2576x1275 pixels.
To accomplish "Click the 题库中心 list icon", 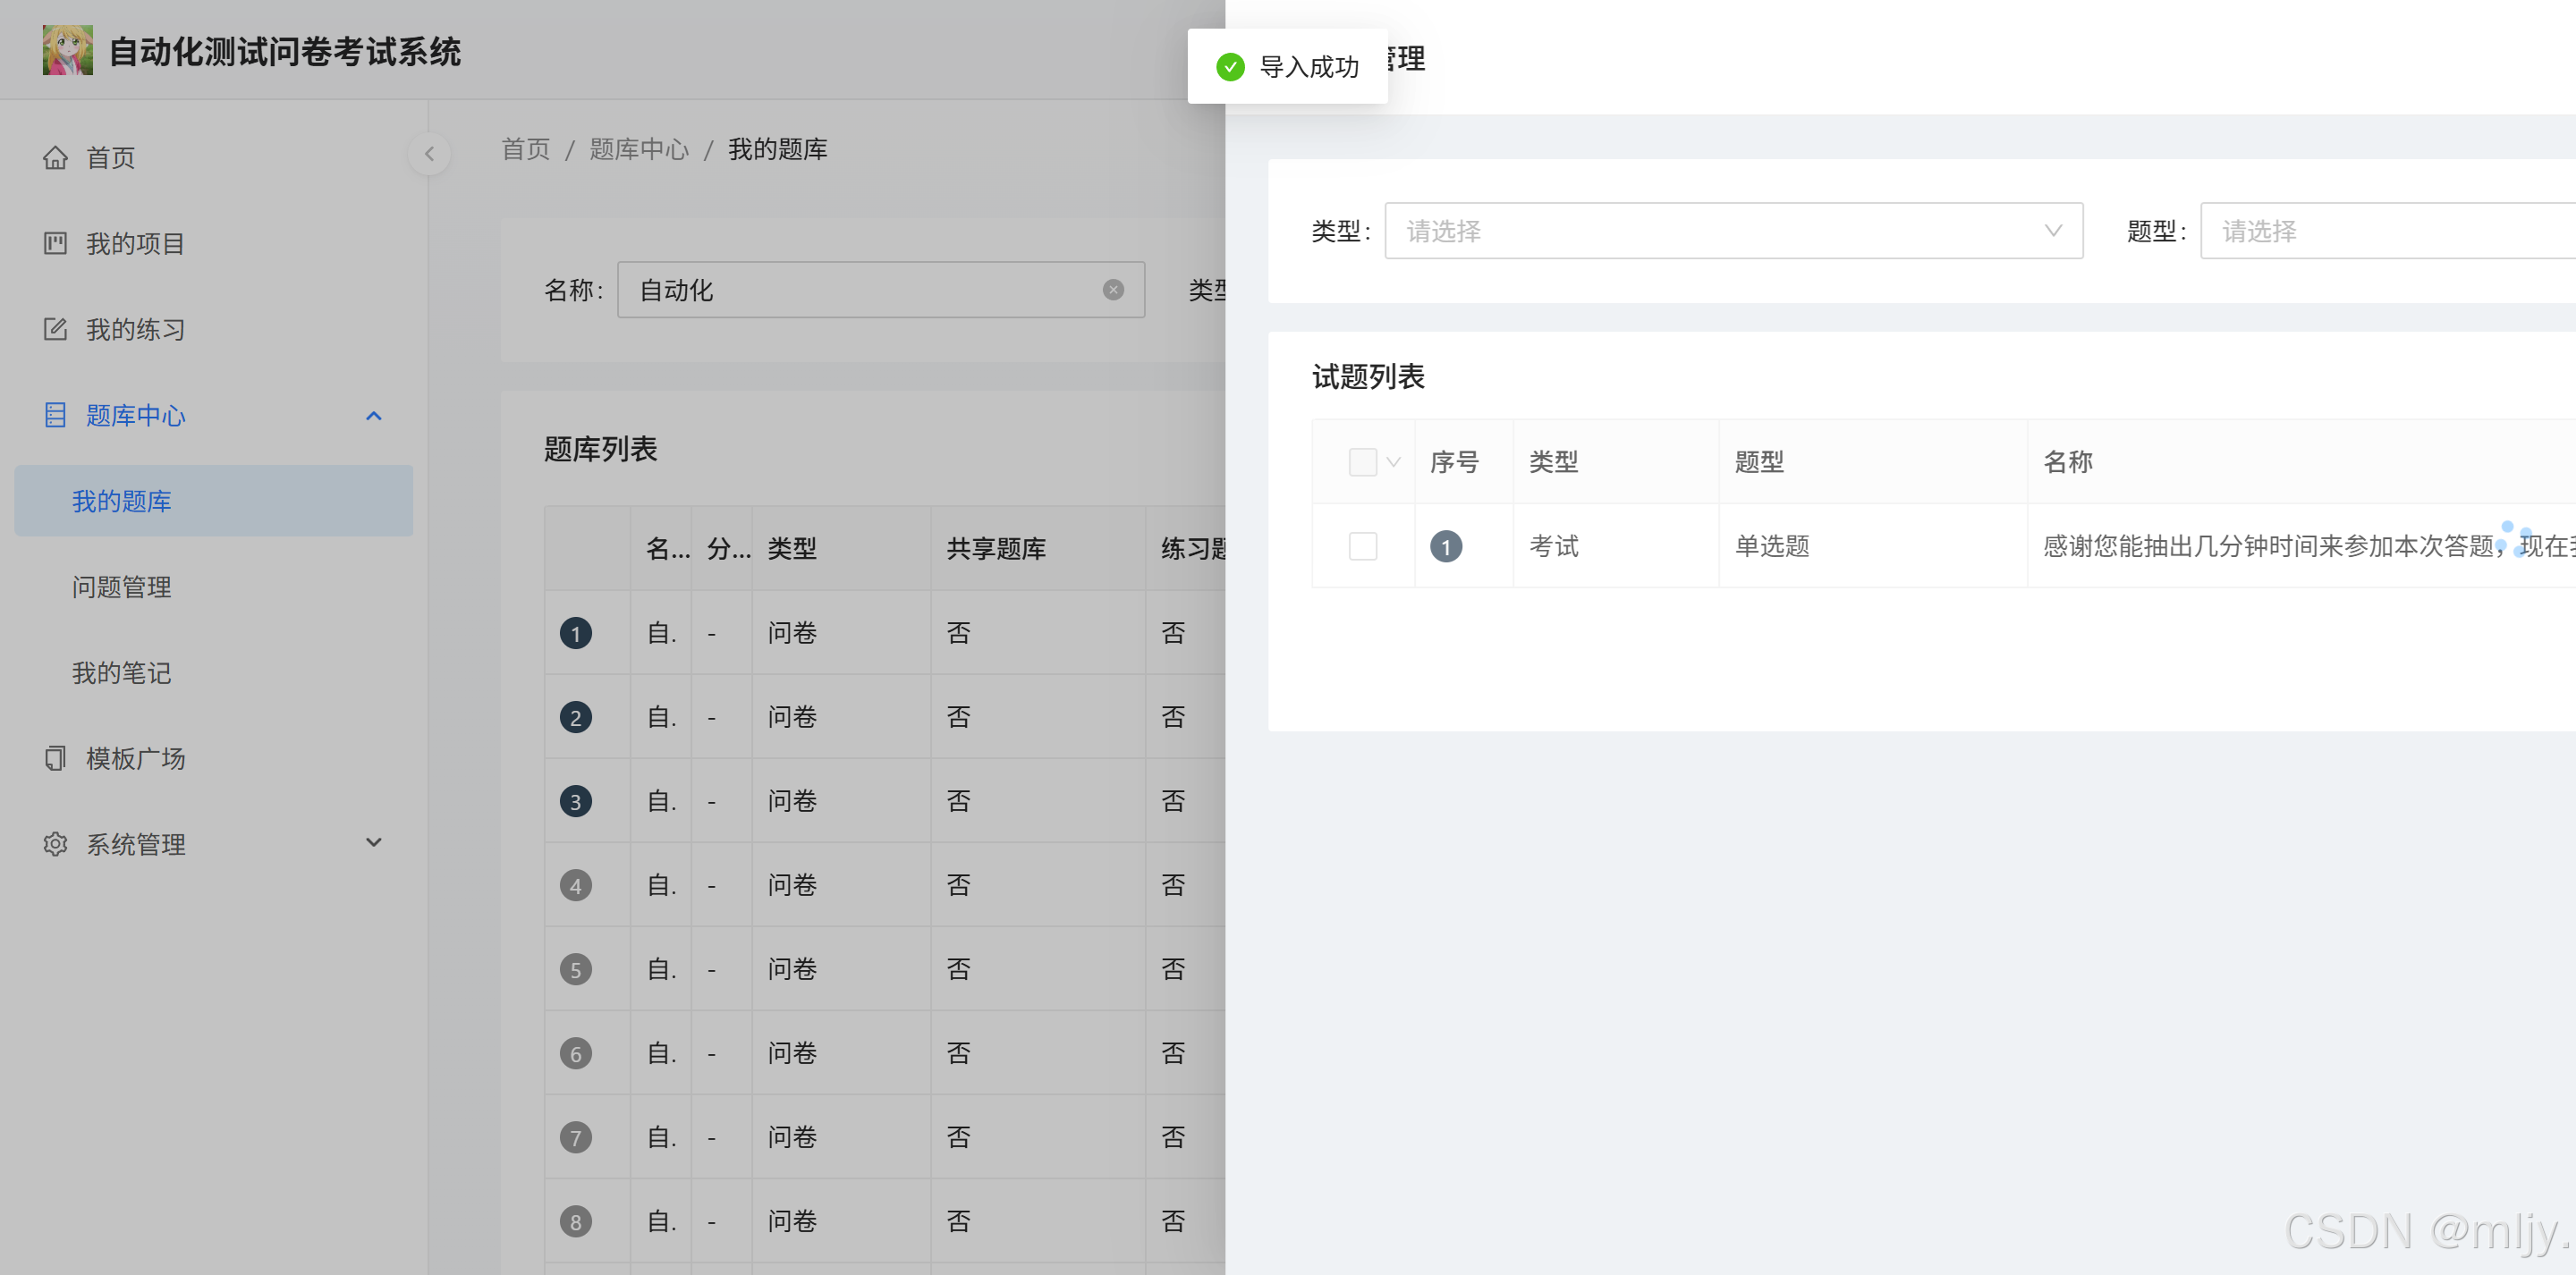I will [x=55, y=416].
